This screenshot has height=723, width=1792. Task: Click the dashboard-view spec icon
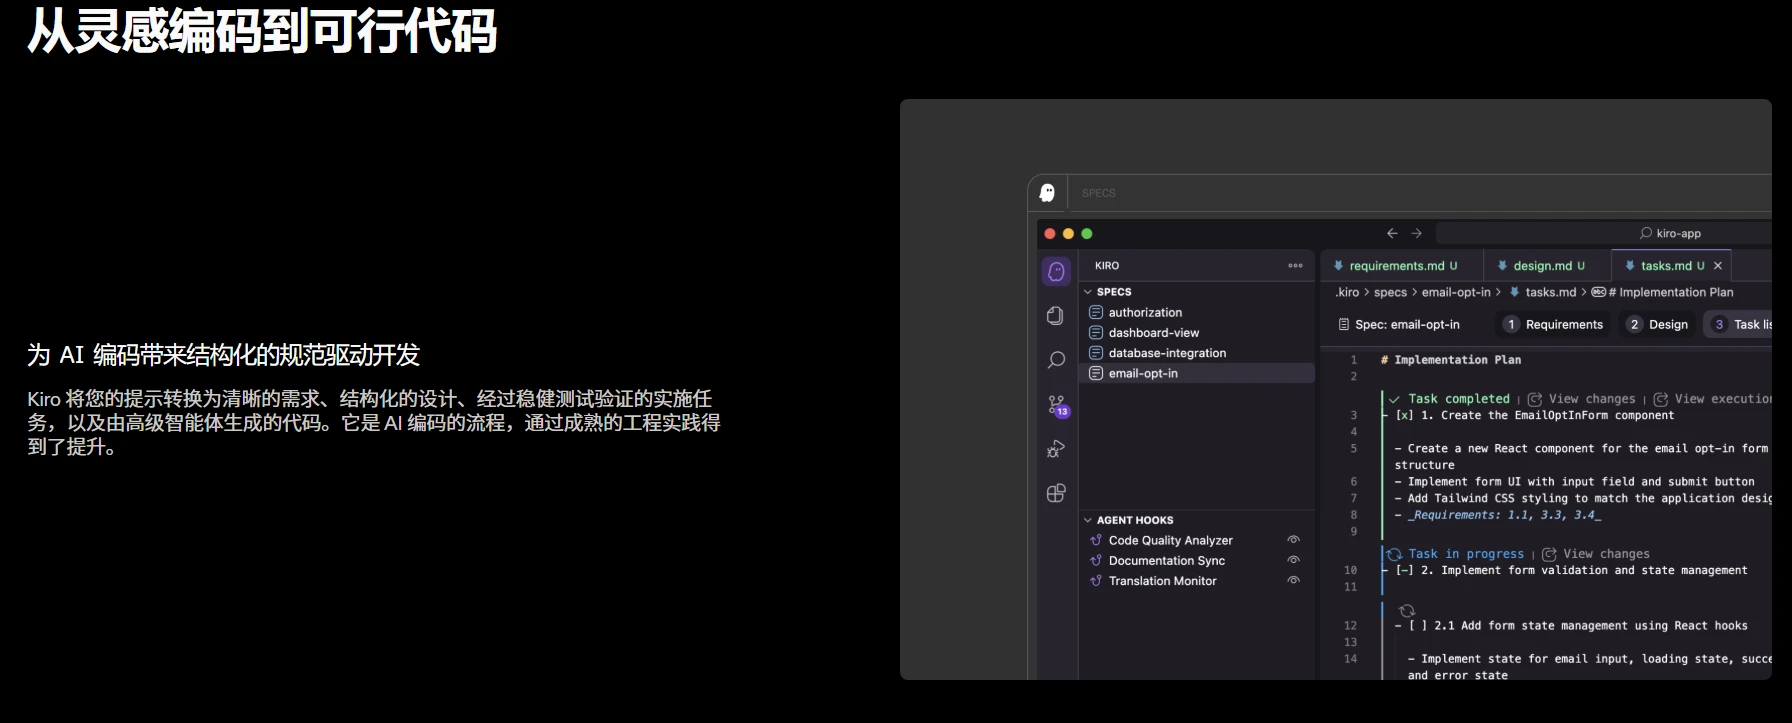[x=1096, y=333]
